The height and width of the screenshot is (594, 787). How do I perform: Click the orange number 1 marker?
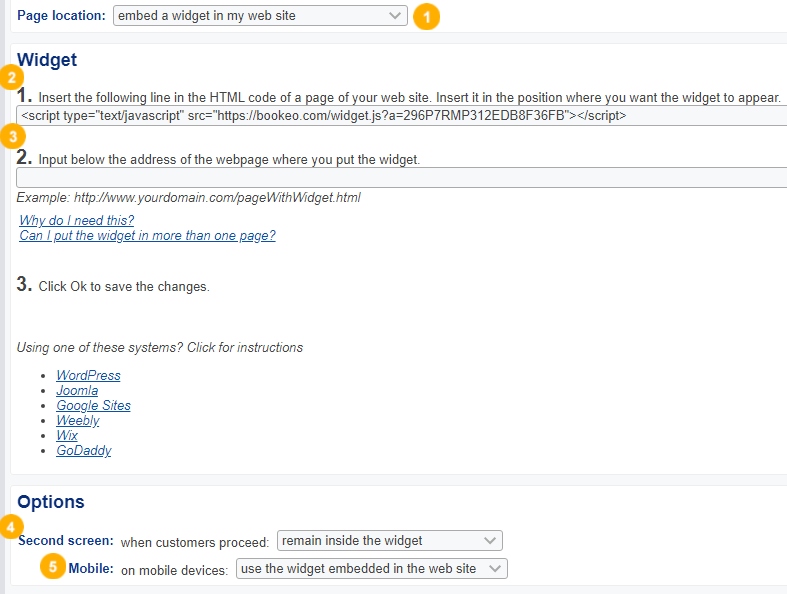(x=427, y=17)
